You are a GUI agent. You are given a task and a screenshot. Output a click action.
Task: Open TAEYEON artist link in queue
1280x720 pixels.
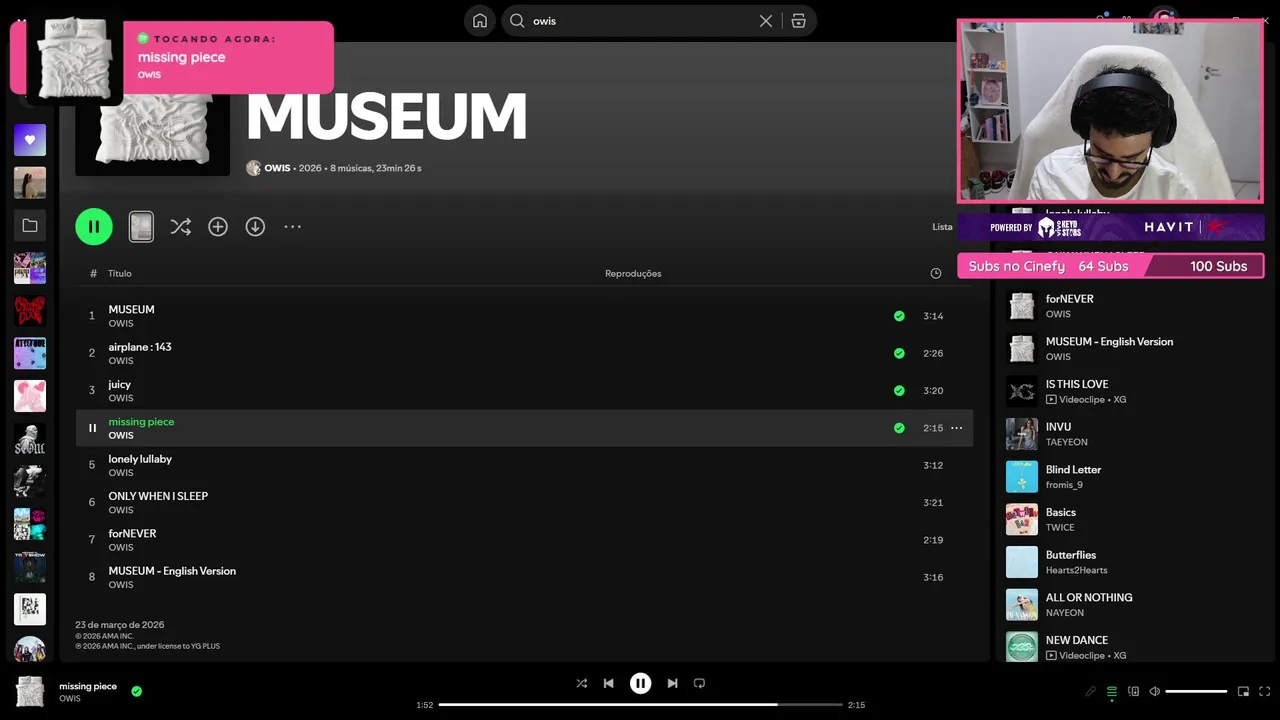[1066, 442]
